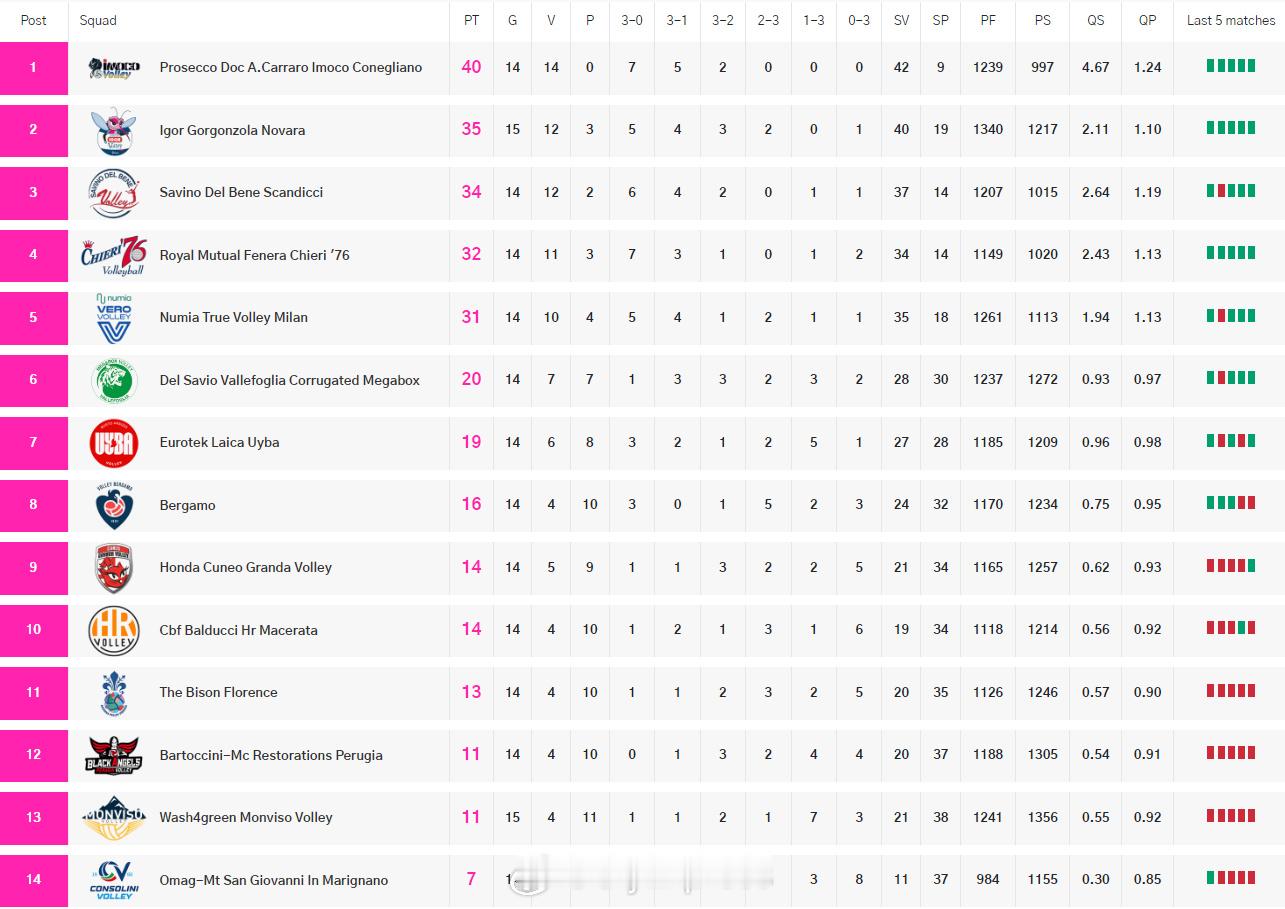This screenshot has width=1285, height=909.
Task: Click Milan's 31 points value
Action: [x=471, y=317]
